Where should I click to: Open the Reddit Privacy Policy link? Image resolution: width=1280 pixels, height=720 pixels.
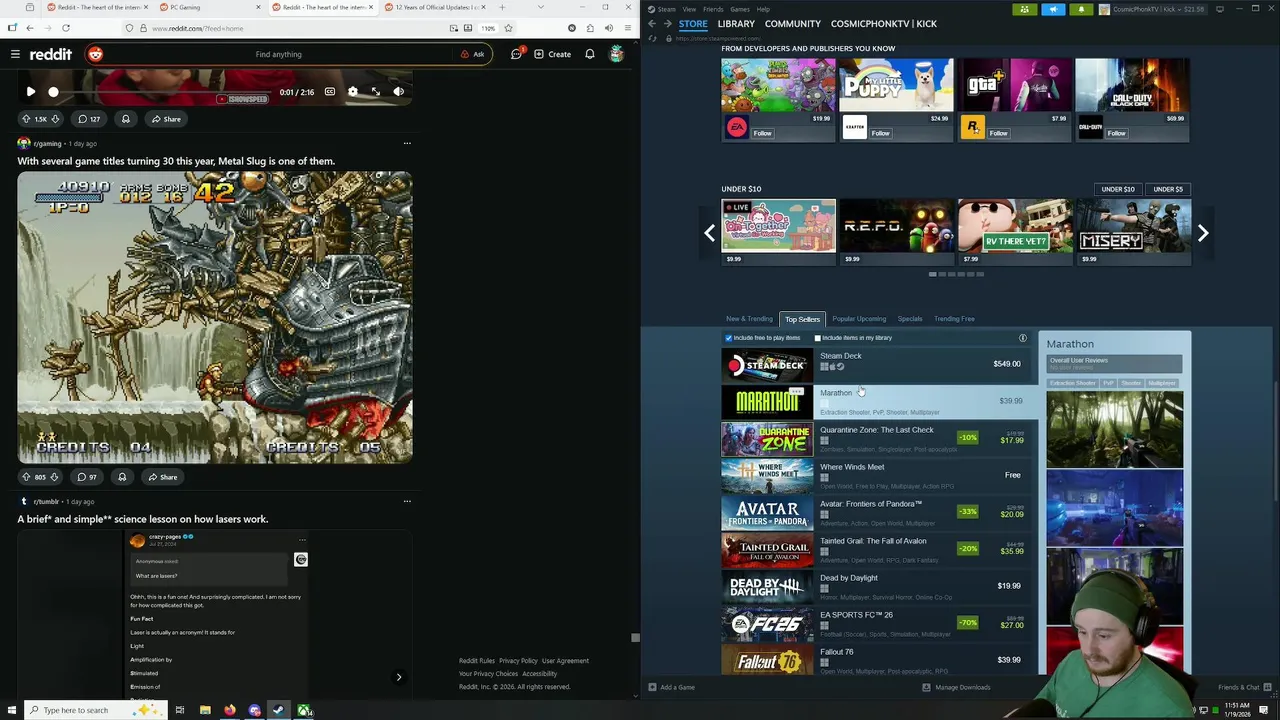tap(518, 661)
